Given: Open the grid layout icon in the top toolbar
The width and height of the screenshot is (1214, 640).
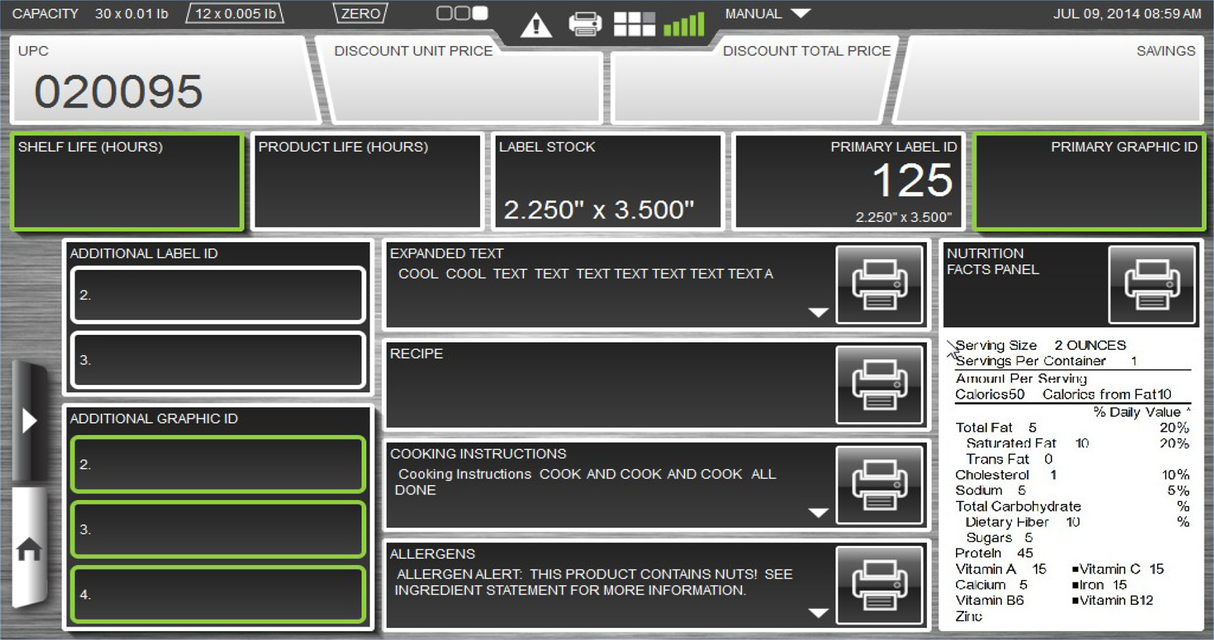Looking at the screenshot, I should tap(634, 22).
